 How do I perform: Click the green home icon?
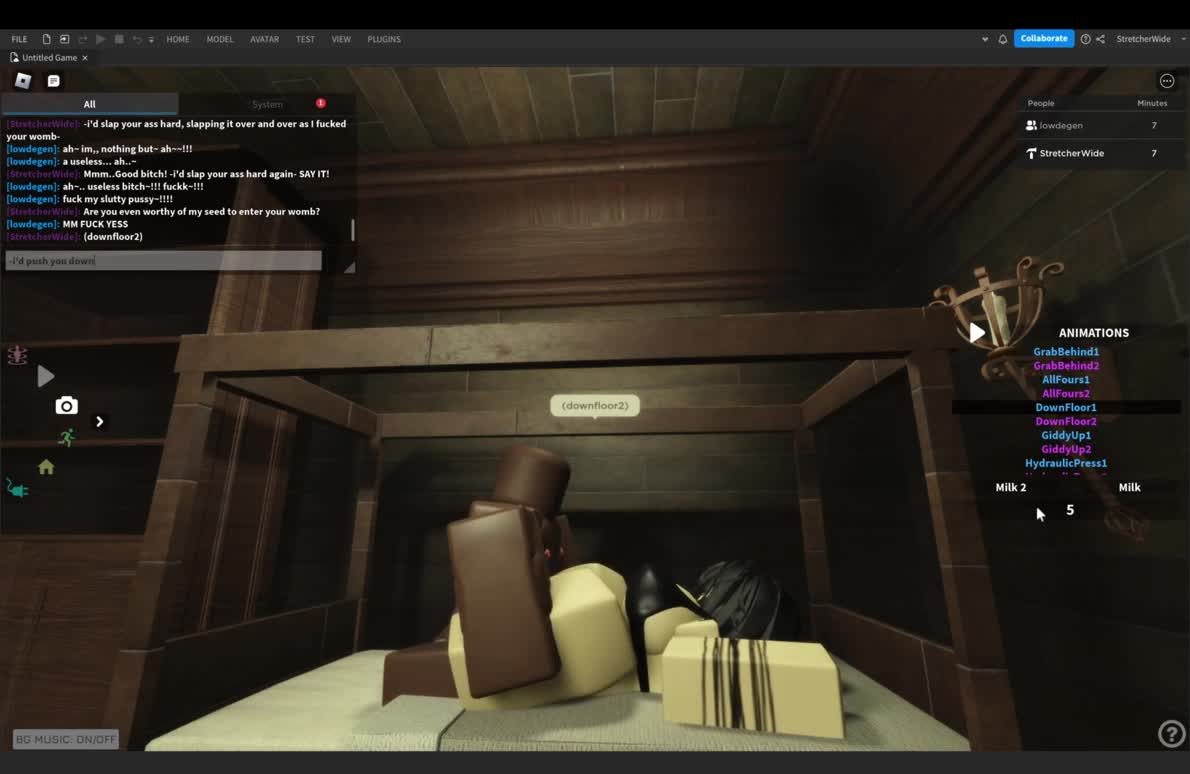click(46, 467)
